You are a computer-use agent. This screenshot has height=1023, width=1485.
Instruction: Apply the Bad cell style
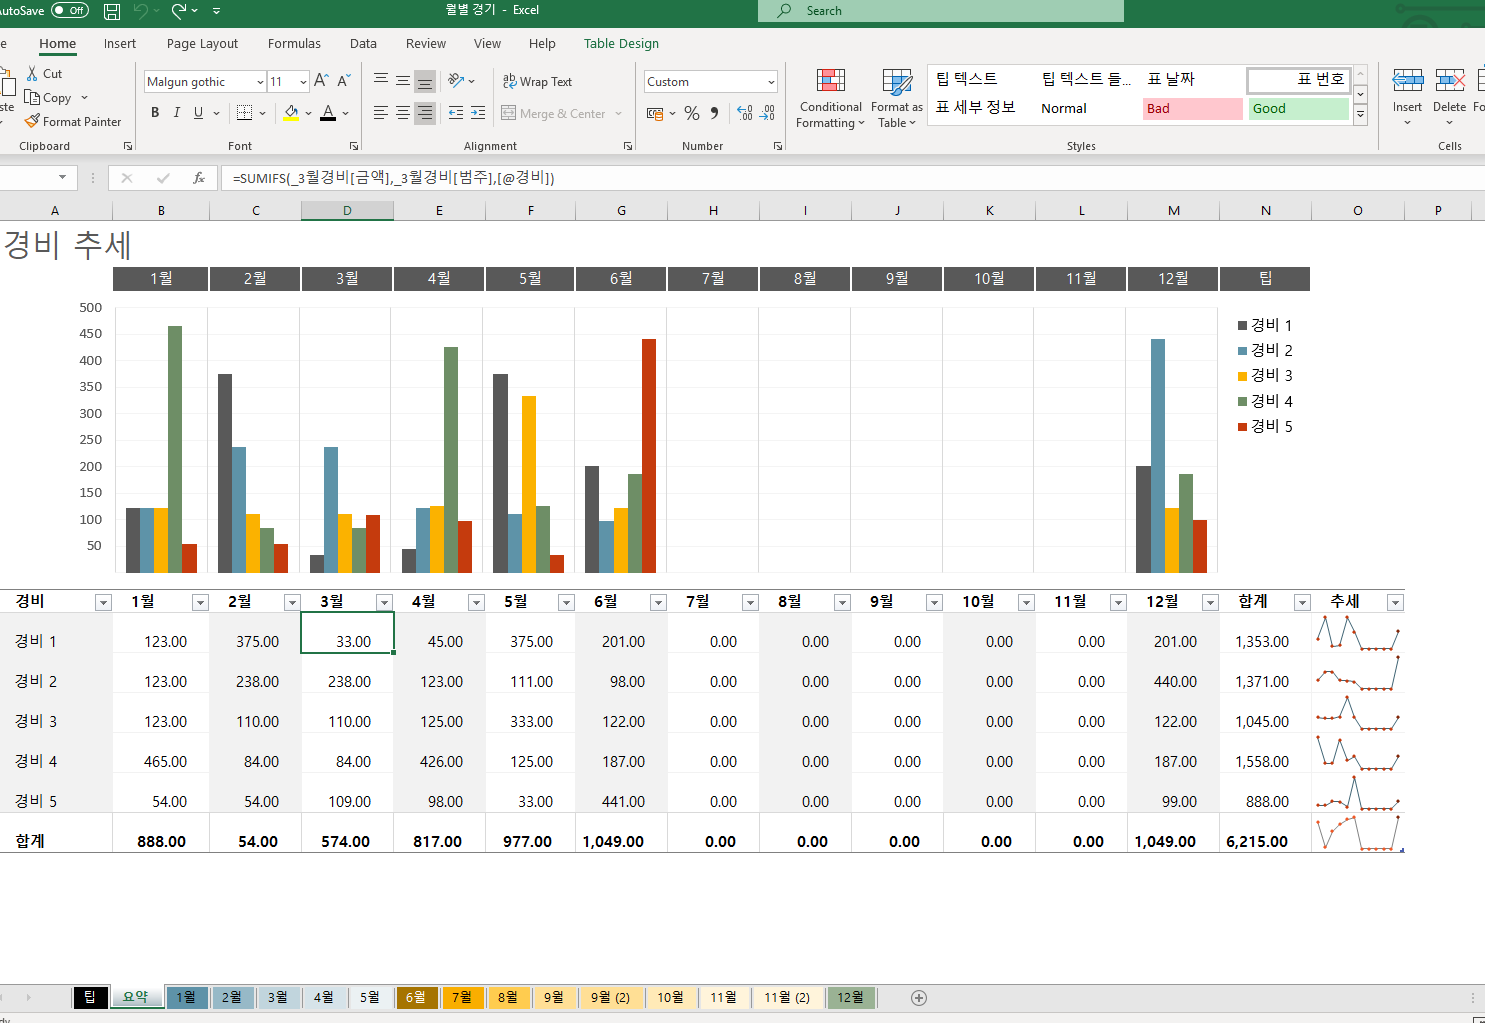click(1193, 108)
